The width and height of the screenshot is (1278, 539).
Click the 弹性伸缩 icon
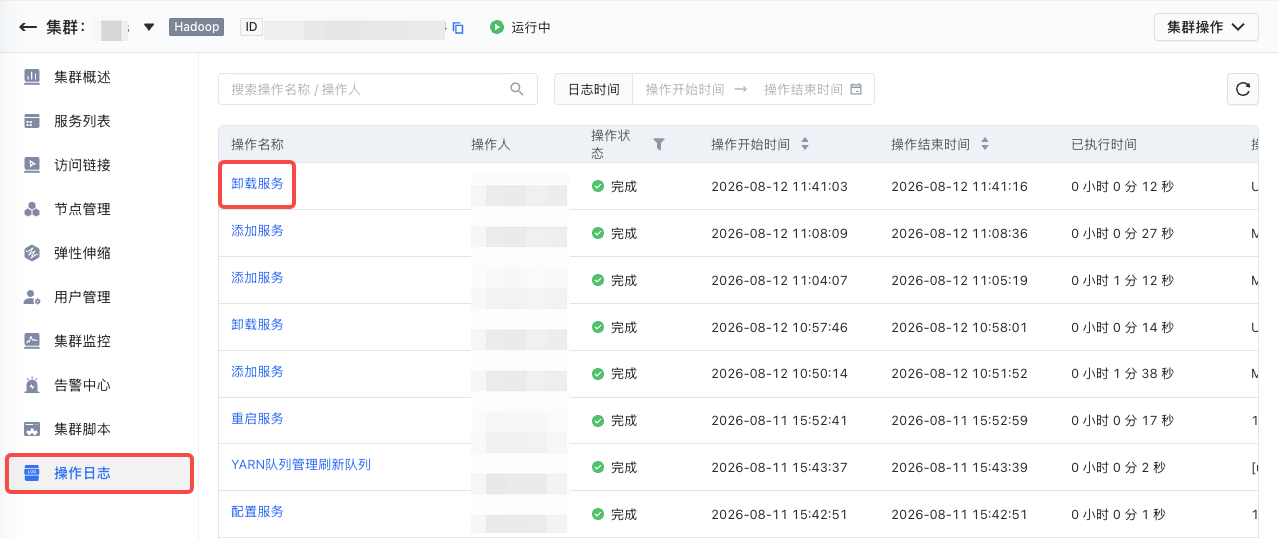tap(32, 253)
